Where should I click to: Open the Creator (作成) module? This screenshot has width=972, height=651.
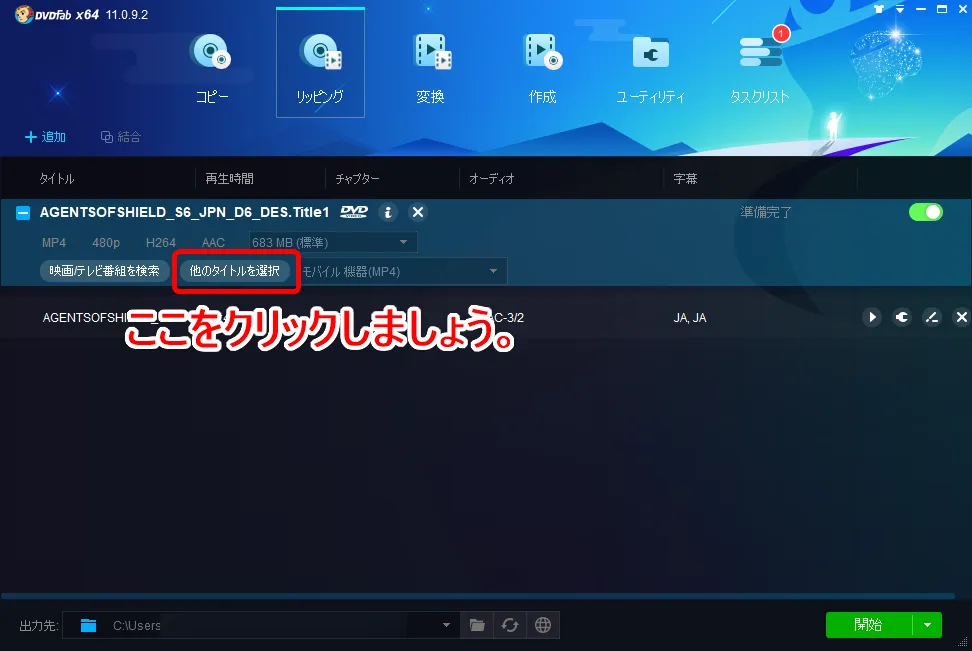pos(542,68)
